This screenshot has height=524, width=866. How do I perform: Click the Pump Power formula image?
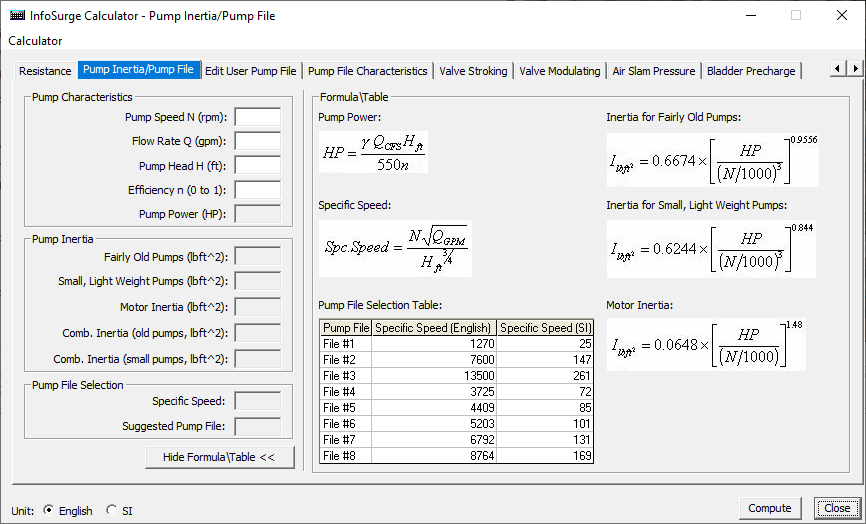(373, 152)
